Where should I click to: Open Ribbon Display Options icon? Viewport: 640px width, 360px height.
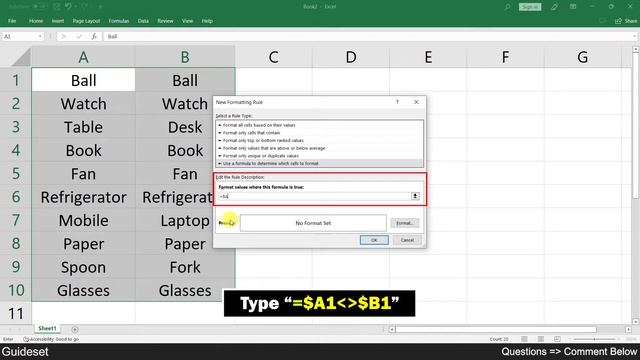point(573,7)
